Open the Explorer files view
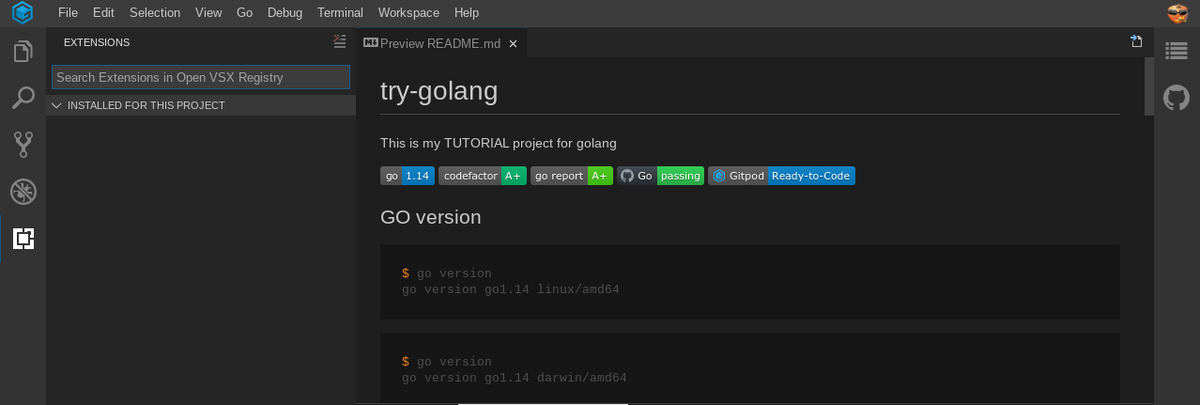 [x=22, y=51]
